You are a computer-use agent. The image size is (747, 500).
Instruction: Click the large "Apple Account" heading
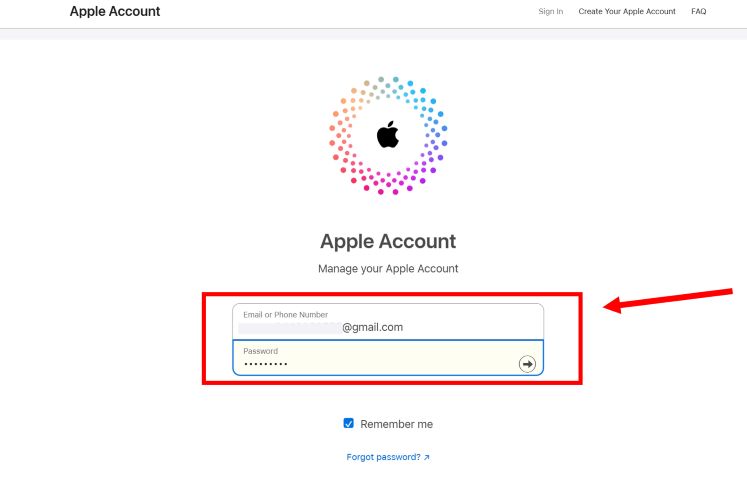click(388, 241)
